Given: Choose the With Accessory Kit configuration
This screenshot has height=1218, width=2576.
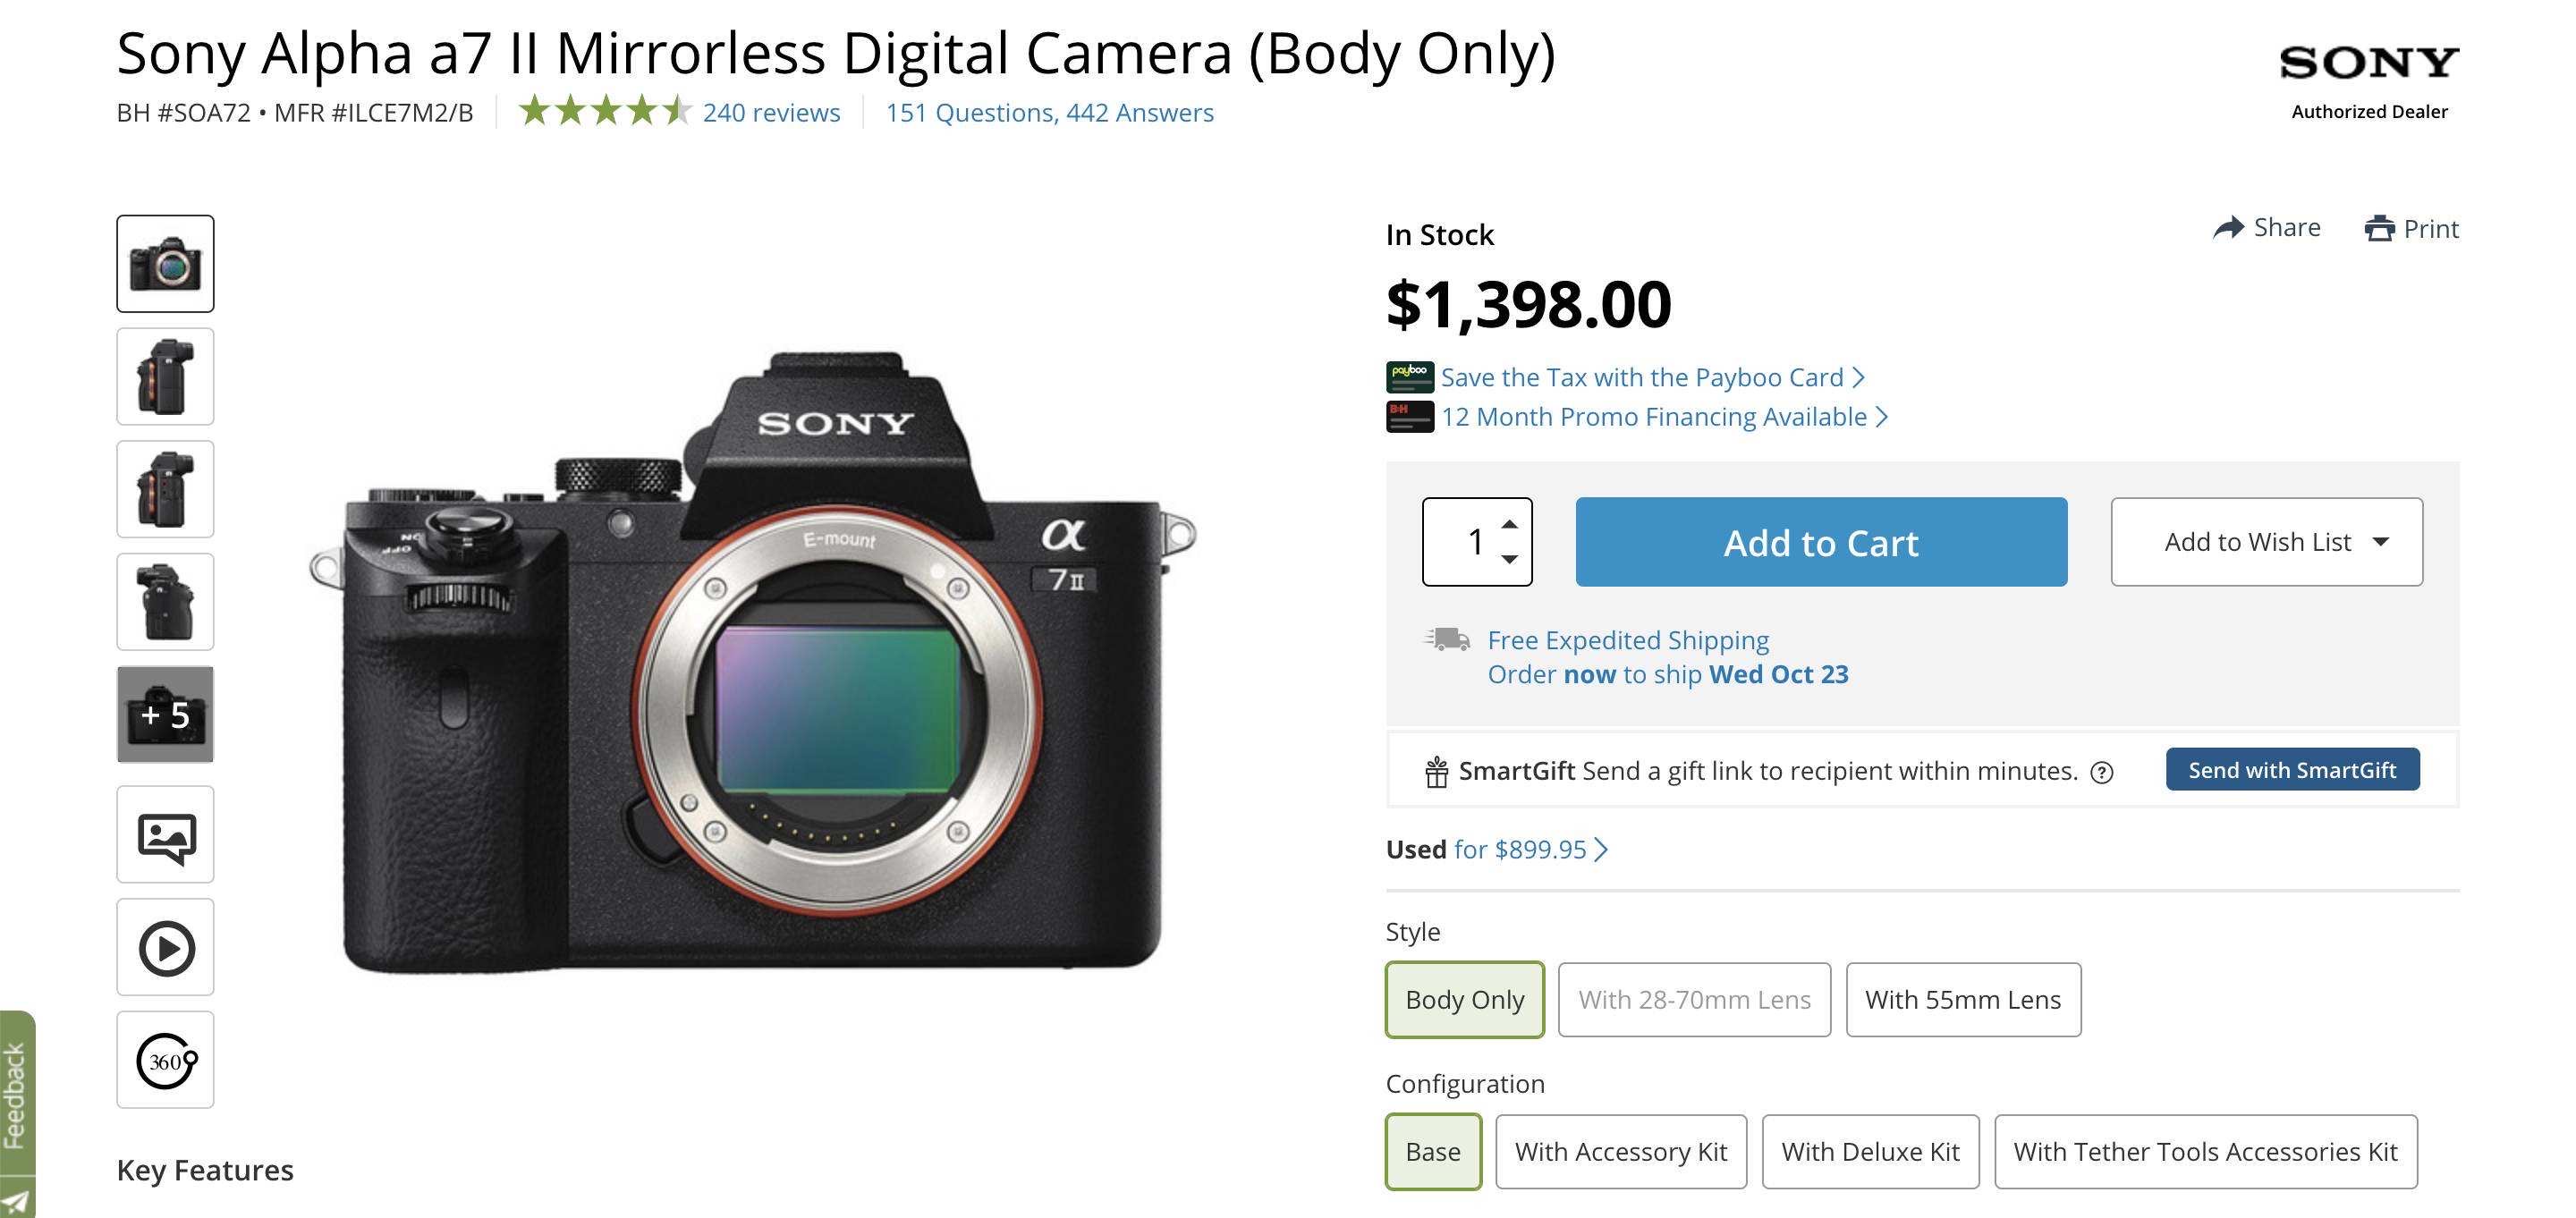Looking at the screenshot, I should click(1621, 1152).
